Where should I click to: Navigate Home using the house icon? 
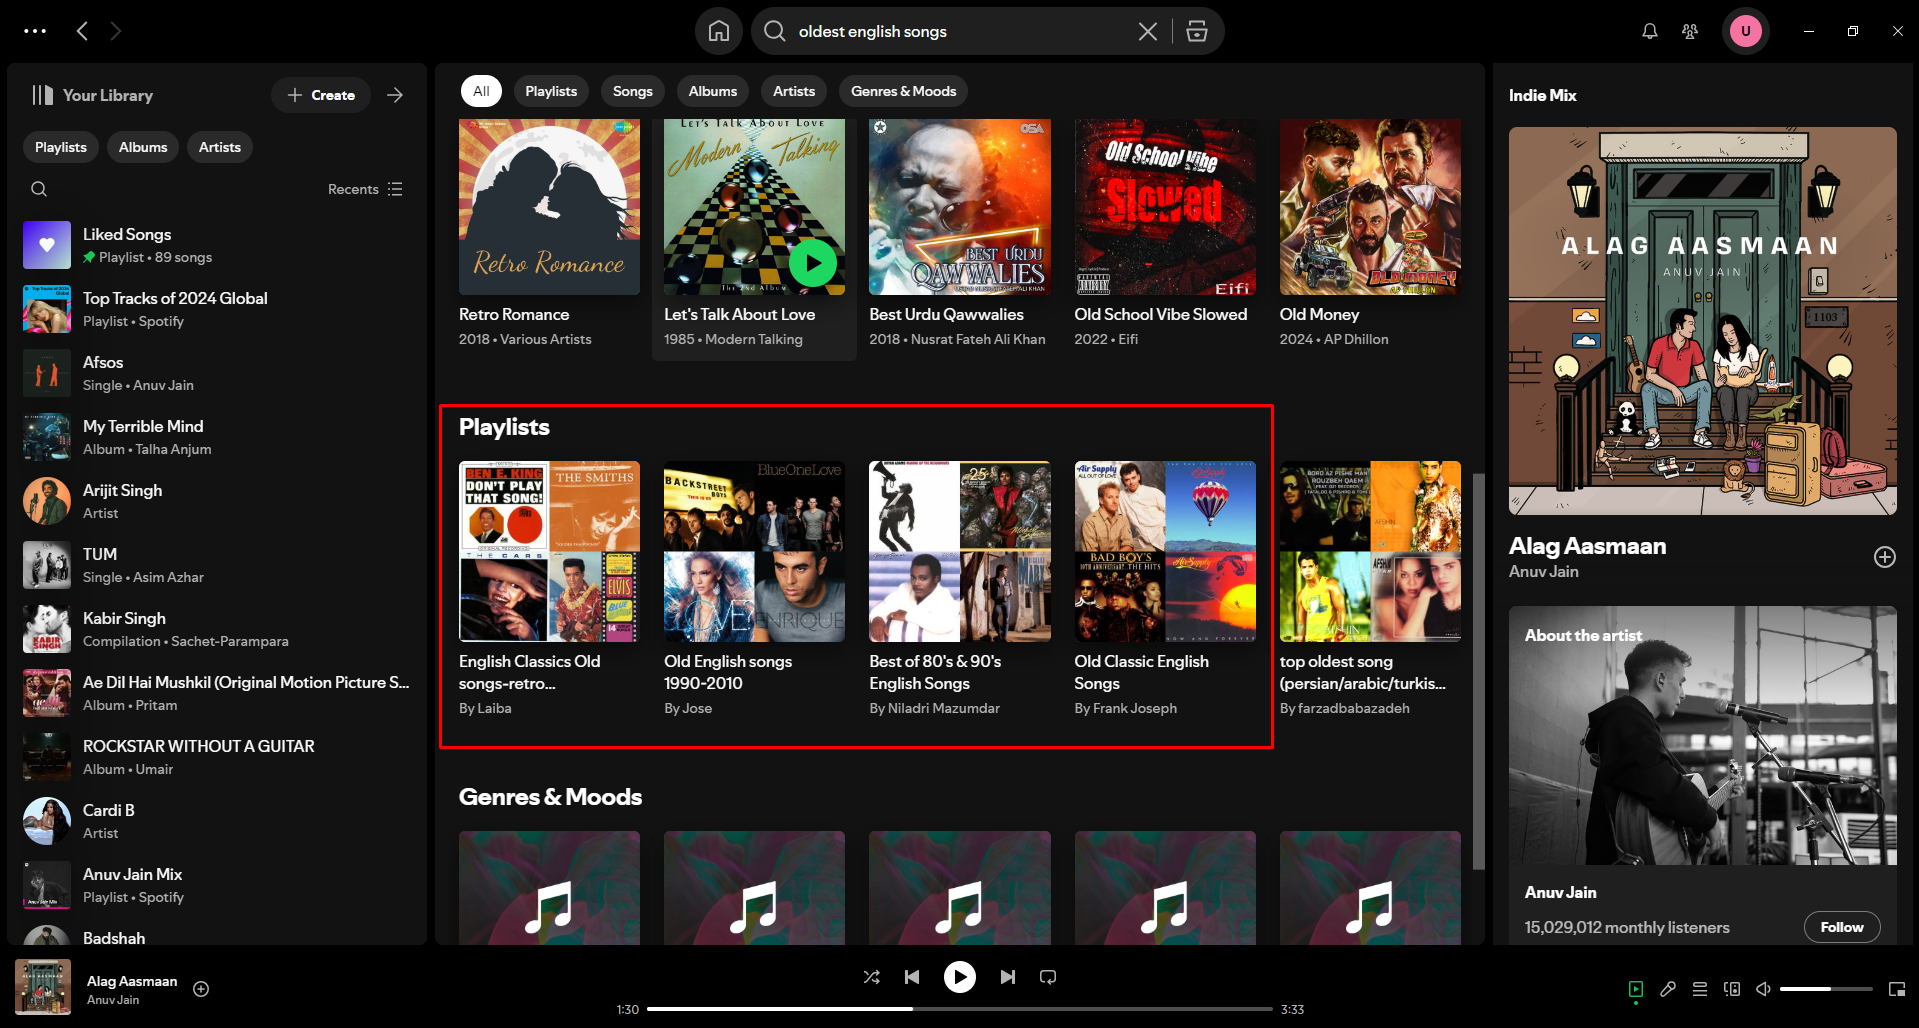(718, 31)
